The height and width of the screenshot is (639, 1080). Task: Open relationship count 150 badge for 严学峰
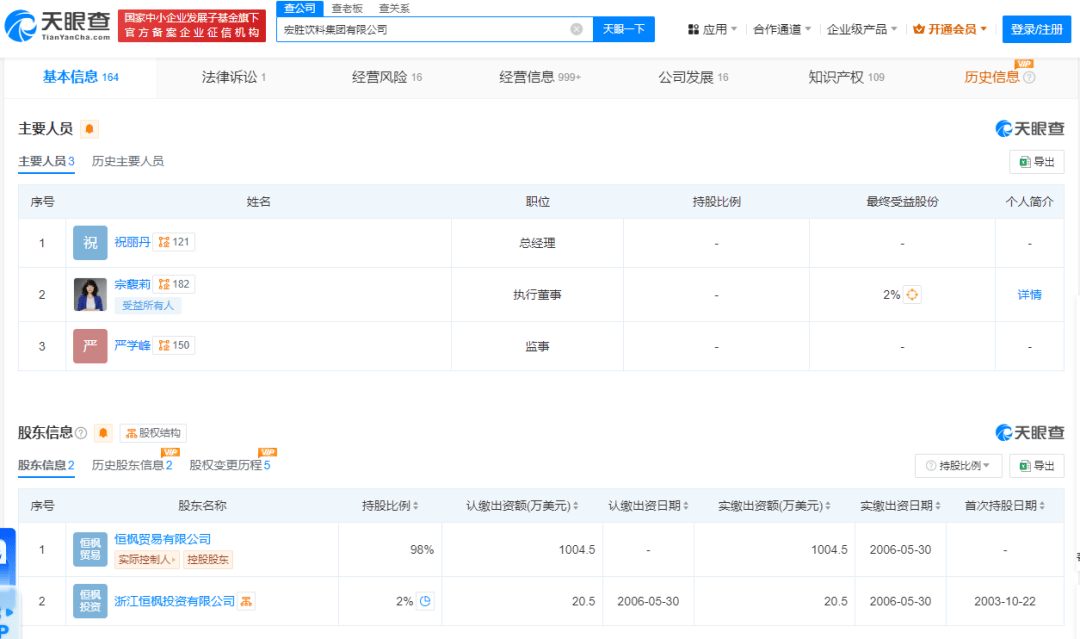click(x=174, y=345)
